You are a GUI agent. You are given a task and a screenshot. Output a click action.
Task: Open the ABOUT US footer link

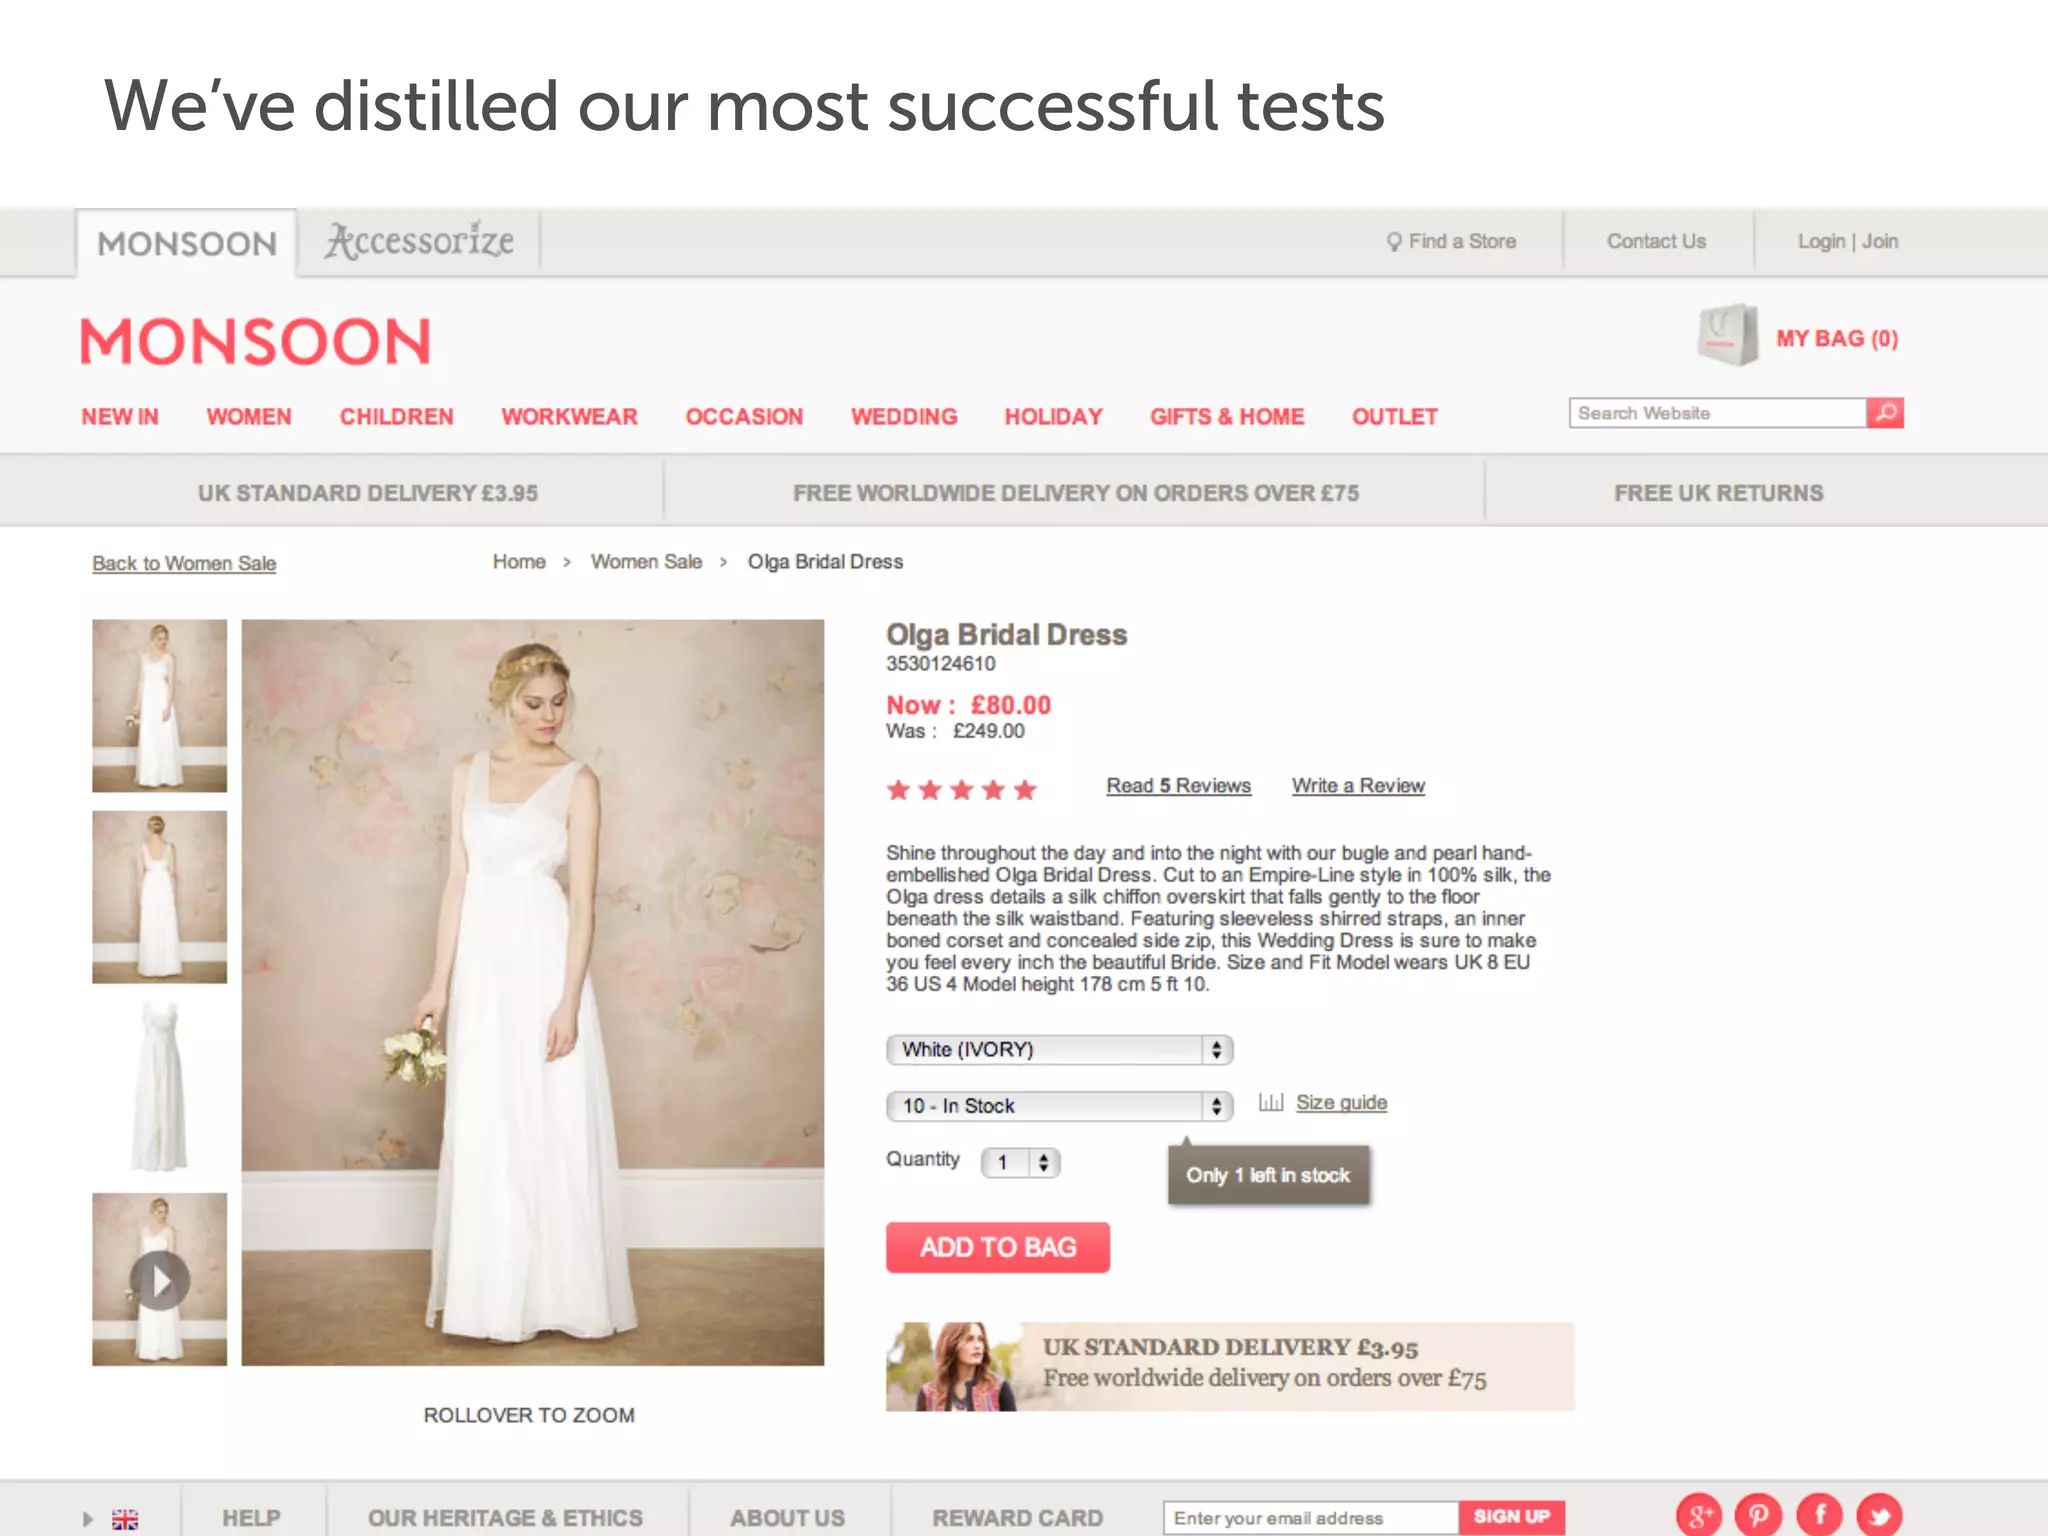click(x=787, y=1518)
